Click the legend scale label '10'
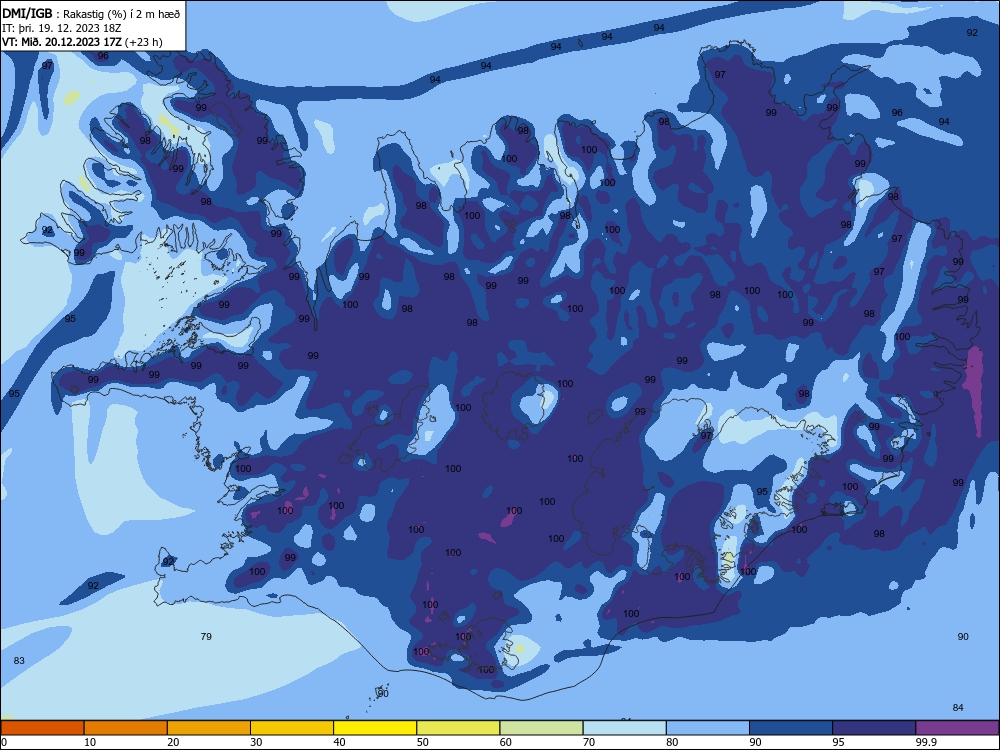Screen dimensions: 1000x750 pos(90,742)
